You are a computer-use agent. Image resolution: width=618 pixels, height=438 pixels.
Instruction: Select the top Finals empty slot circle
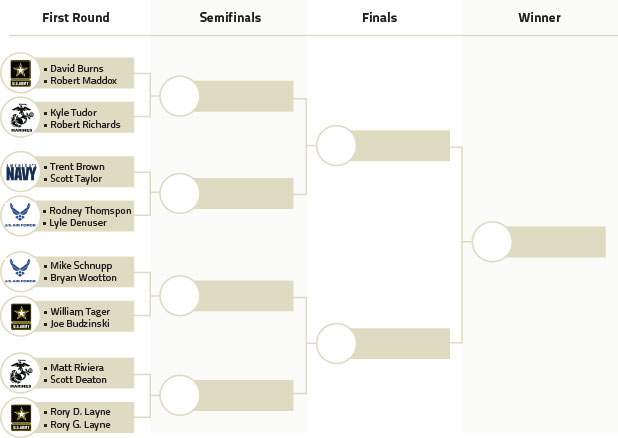336,145
